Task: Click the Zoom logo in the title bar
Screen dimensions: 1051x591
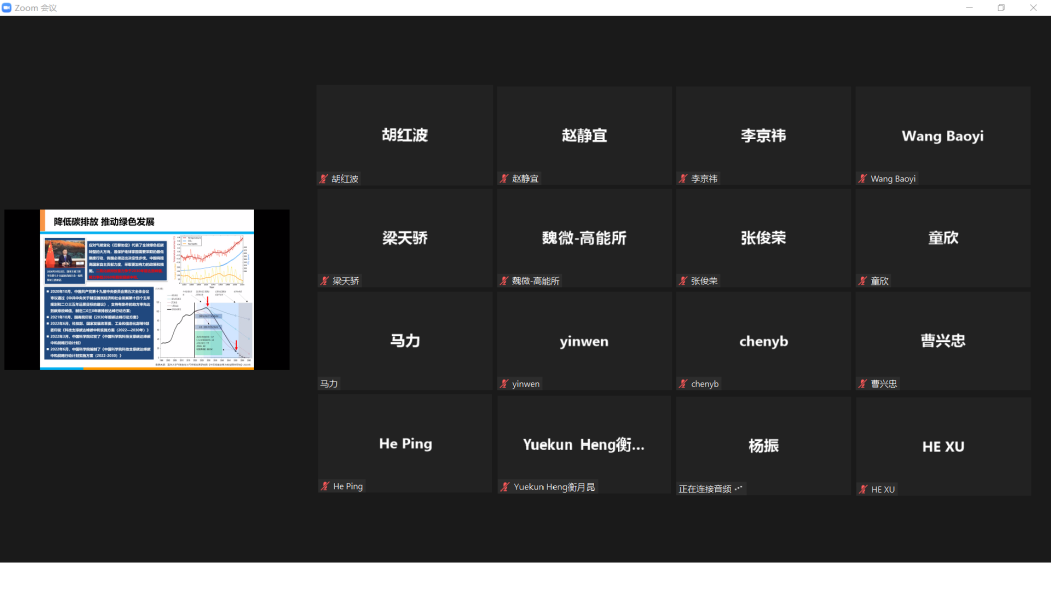Action: [x=7, y=7]
